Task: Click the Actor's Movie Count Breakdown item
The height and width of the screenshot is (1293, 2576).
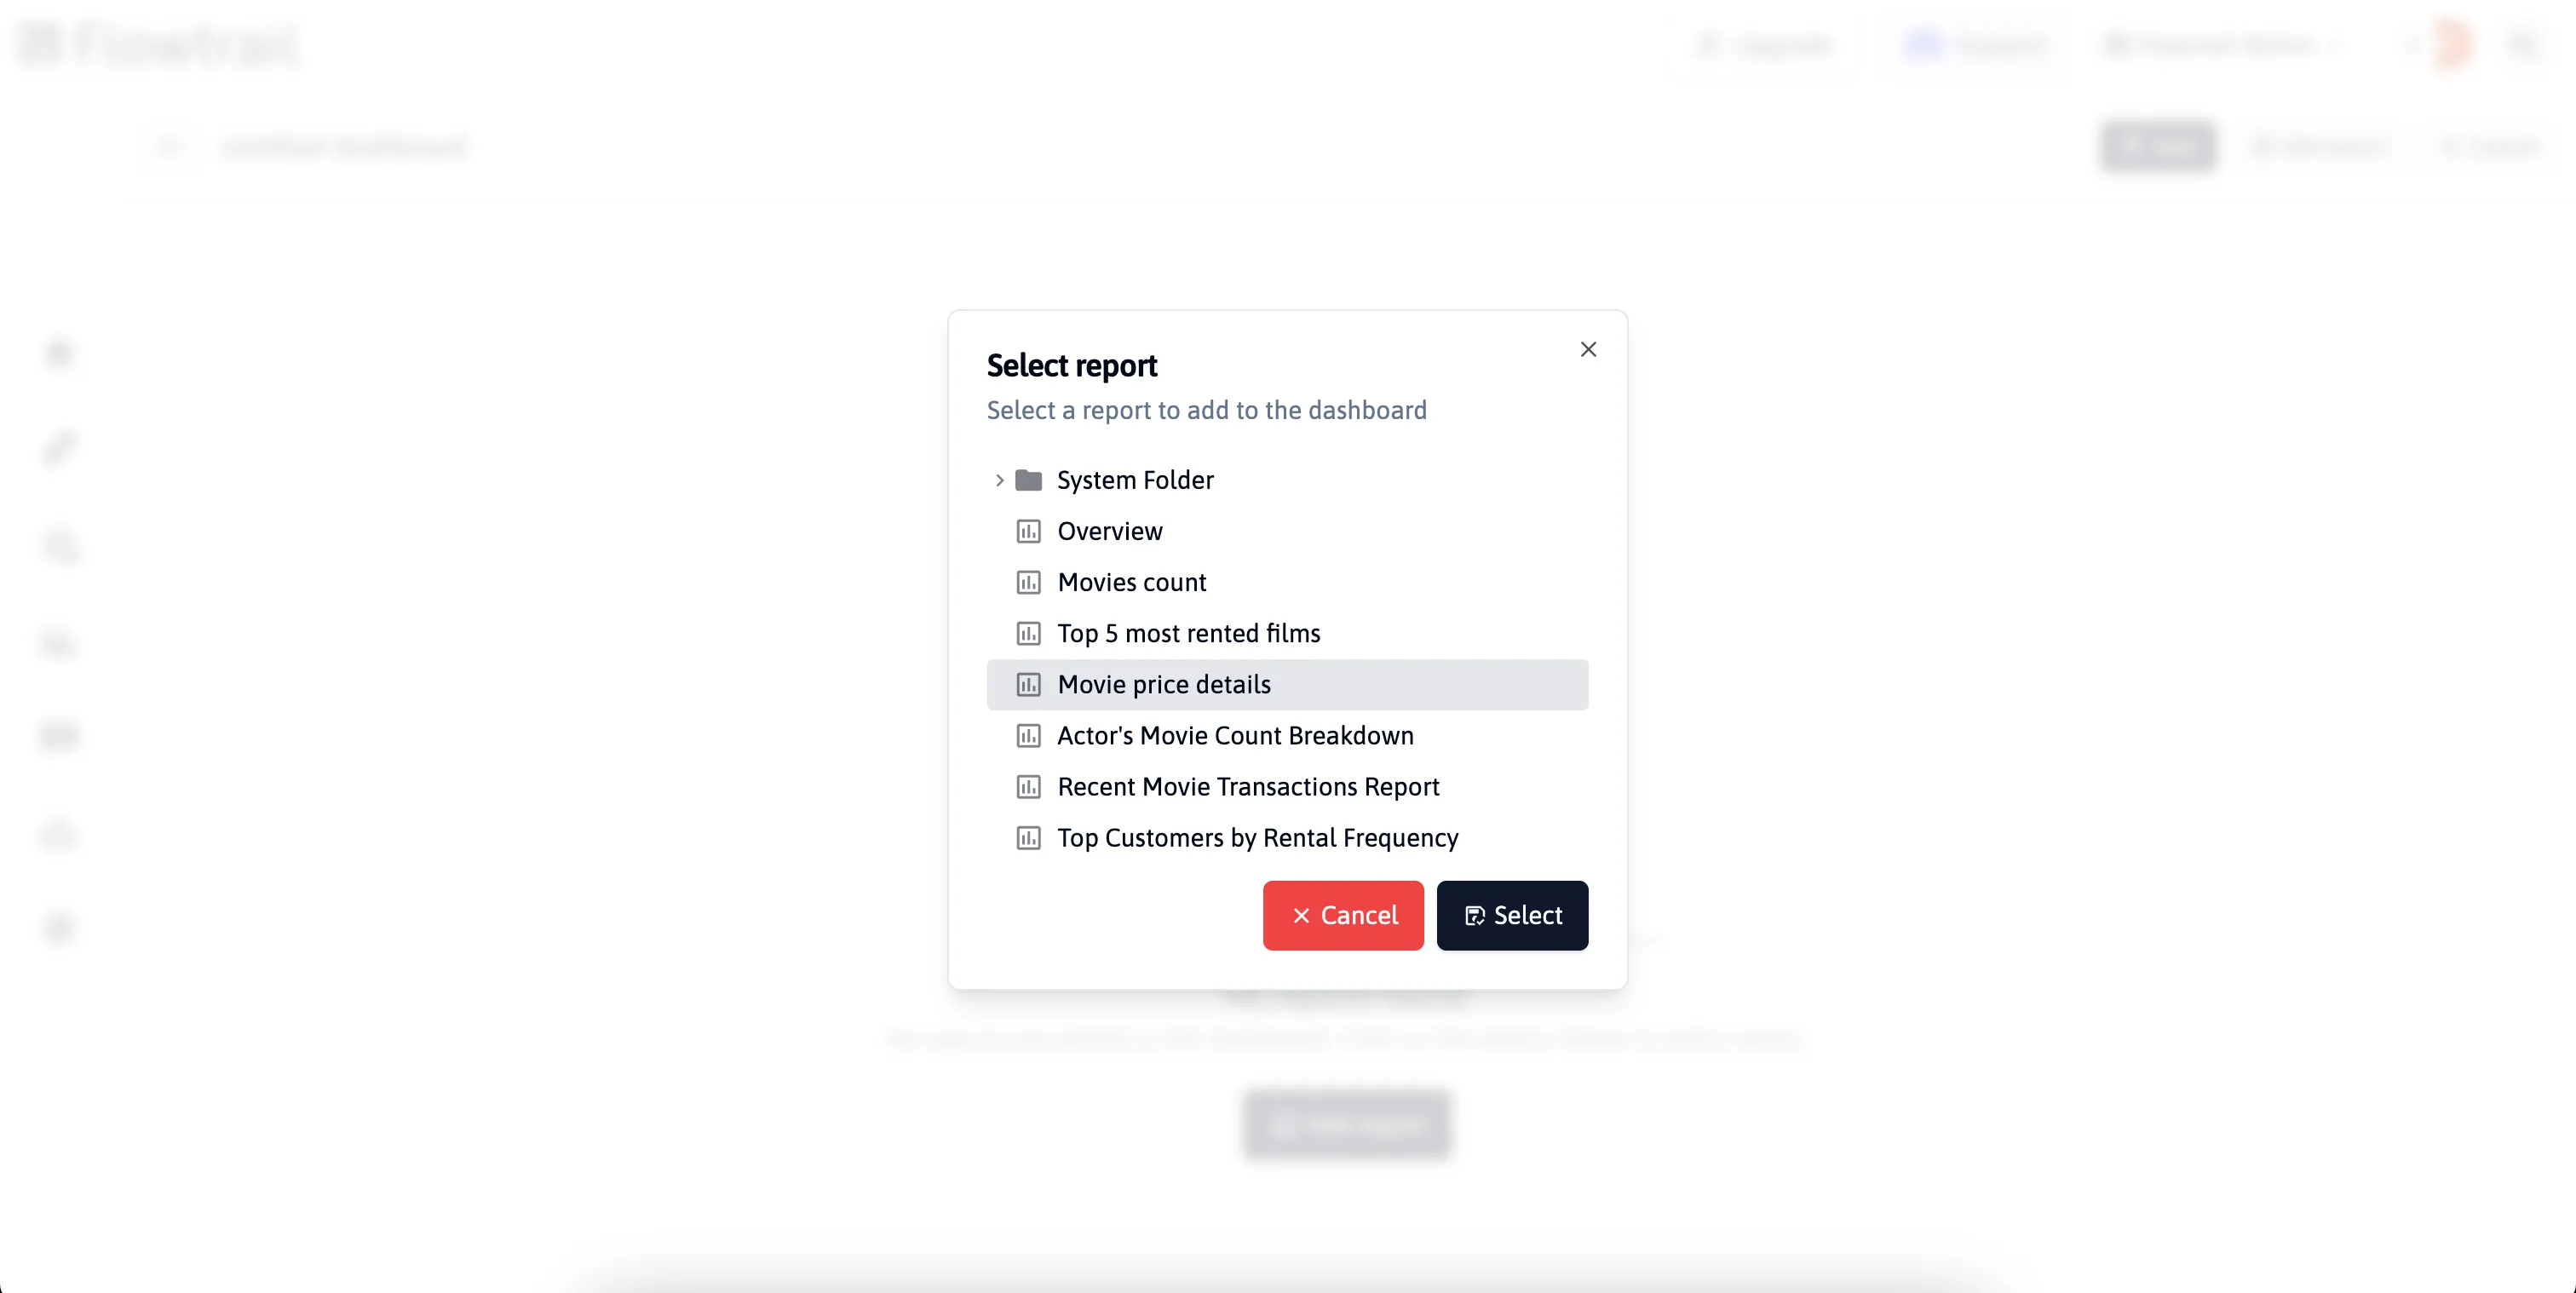Action: pos(1235,736)
